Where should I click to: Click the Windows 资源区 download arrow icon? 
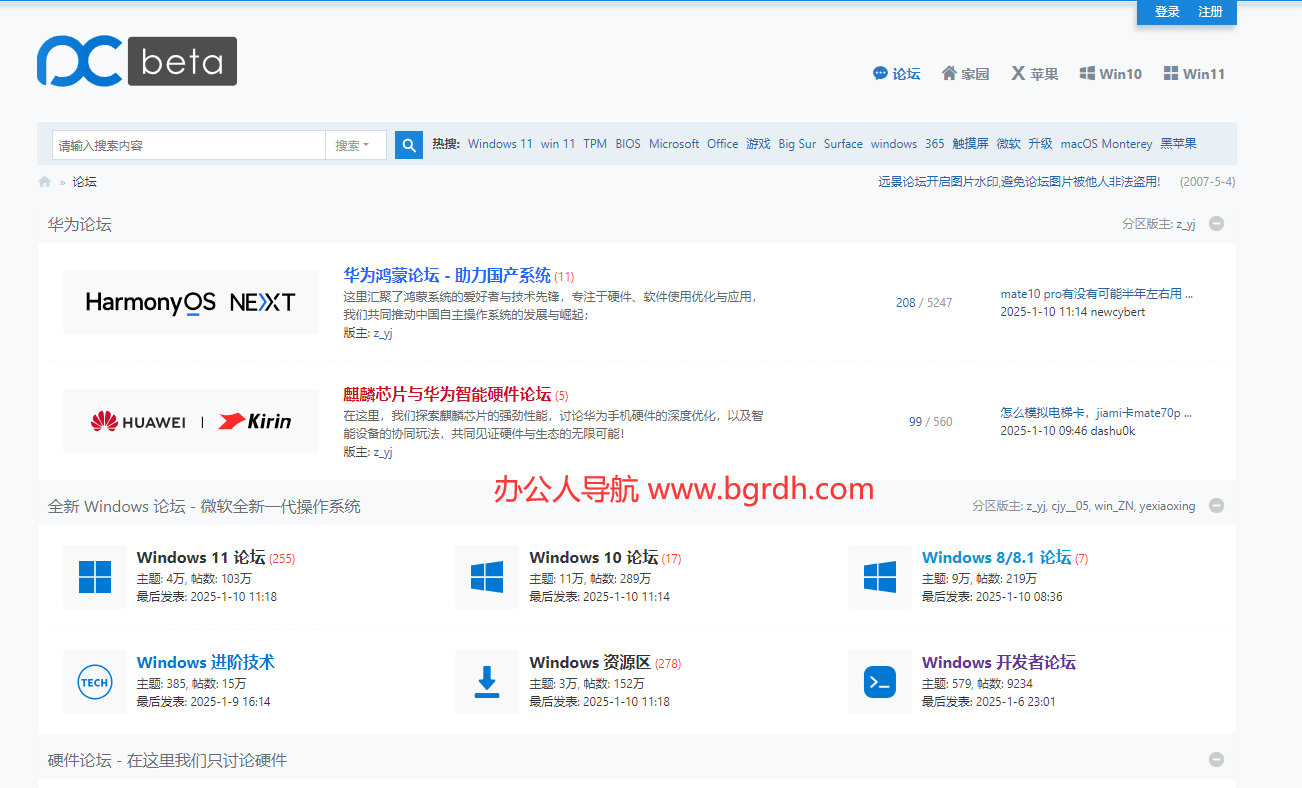(487, 682)
